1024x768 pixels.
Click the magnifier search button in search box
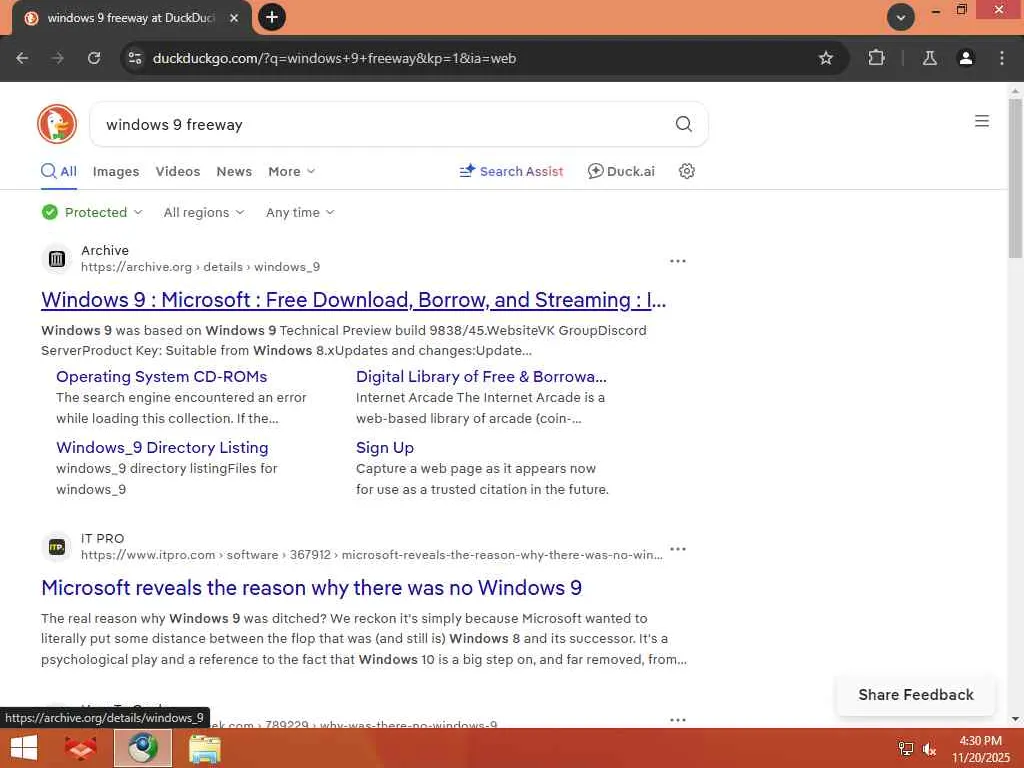point(683,123)
